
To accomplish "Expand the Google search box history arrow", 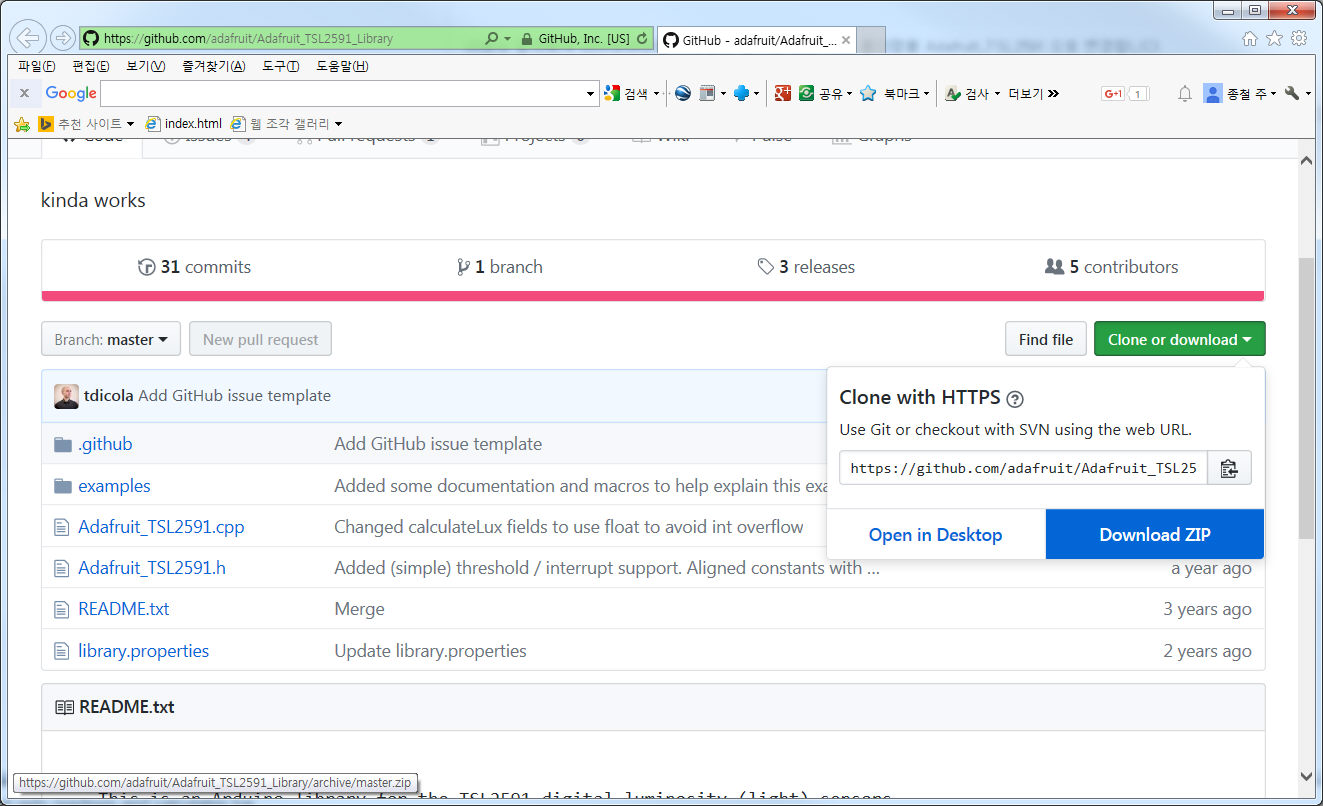I will [x=590, y=94].
